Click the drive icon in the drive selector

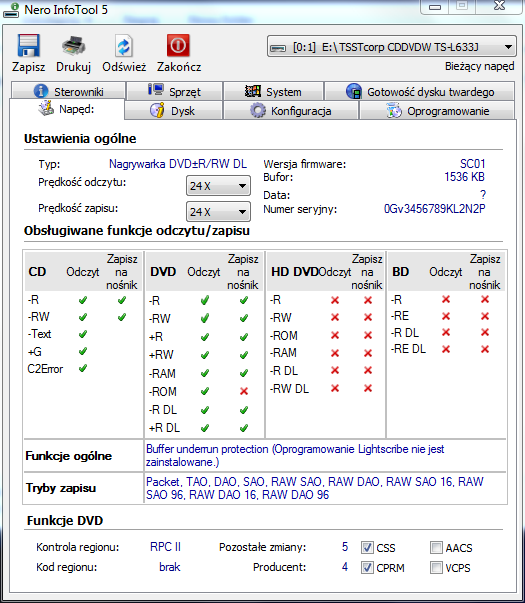coord(278,47)
